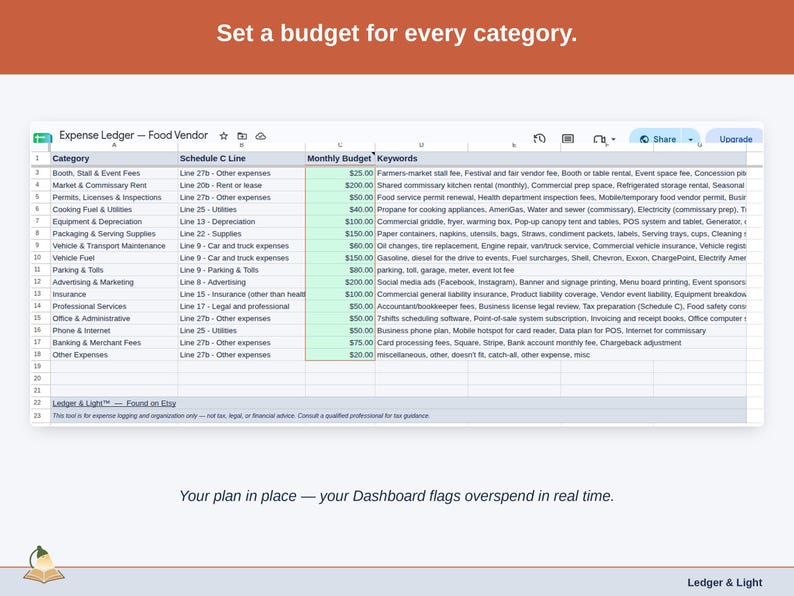794x596 pixels.
Task: Click the meet camera icon
Action: click(x=599, y=139)
